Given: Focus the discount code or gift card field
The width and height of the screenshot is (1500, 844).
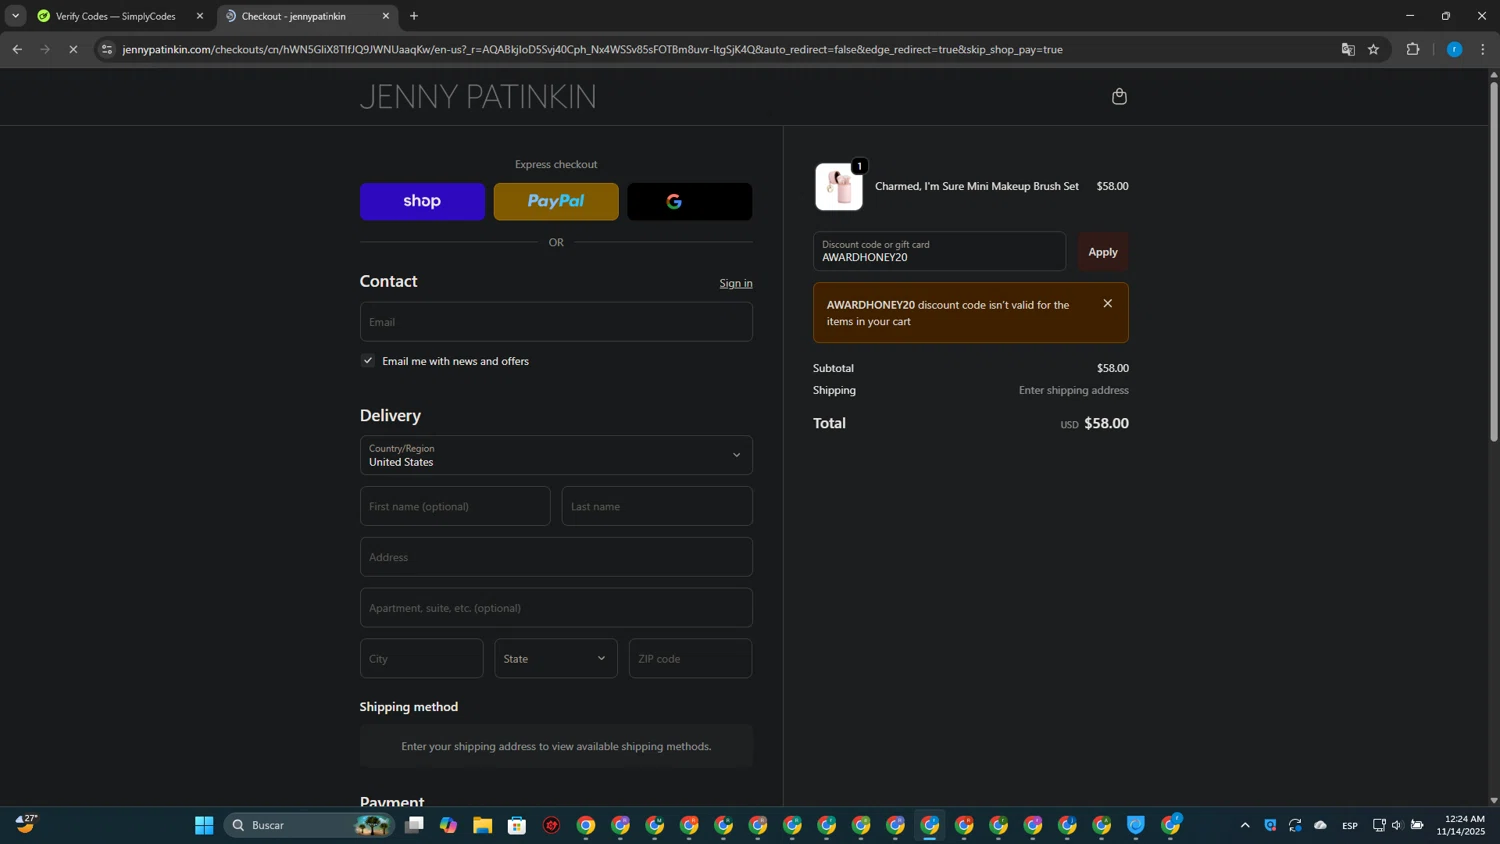Looking at the screenshot, I should 939,252.
